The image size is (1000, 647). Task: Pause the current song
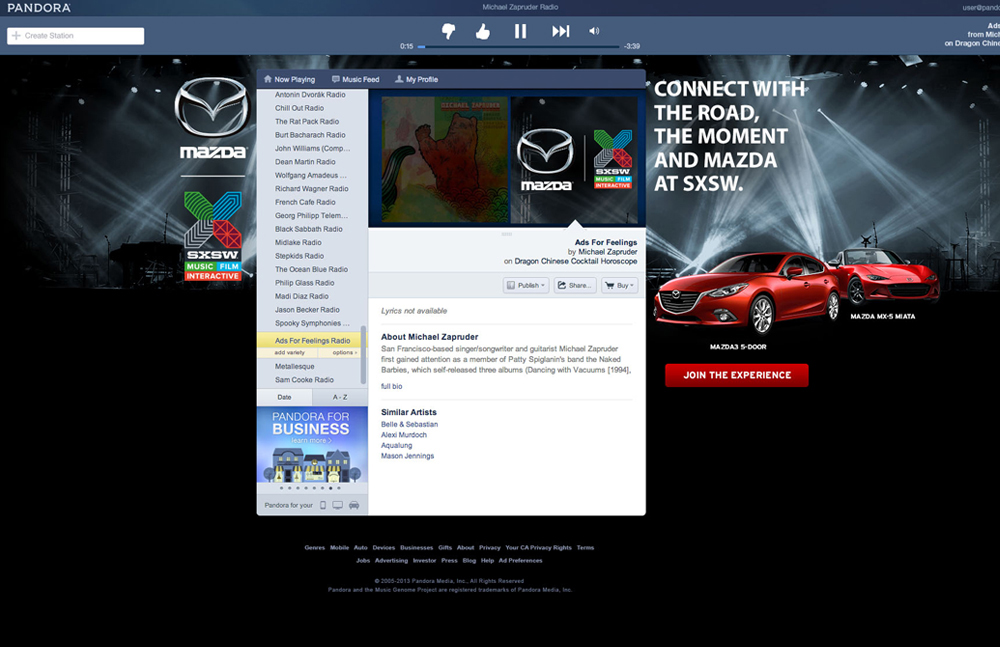click(520, 31)
